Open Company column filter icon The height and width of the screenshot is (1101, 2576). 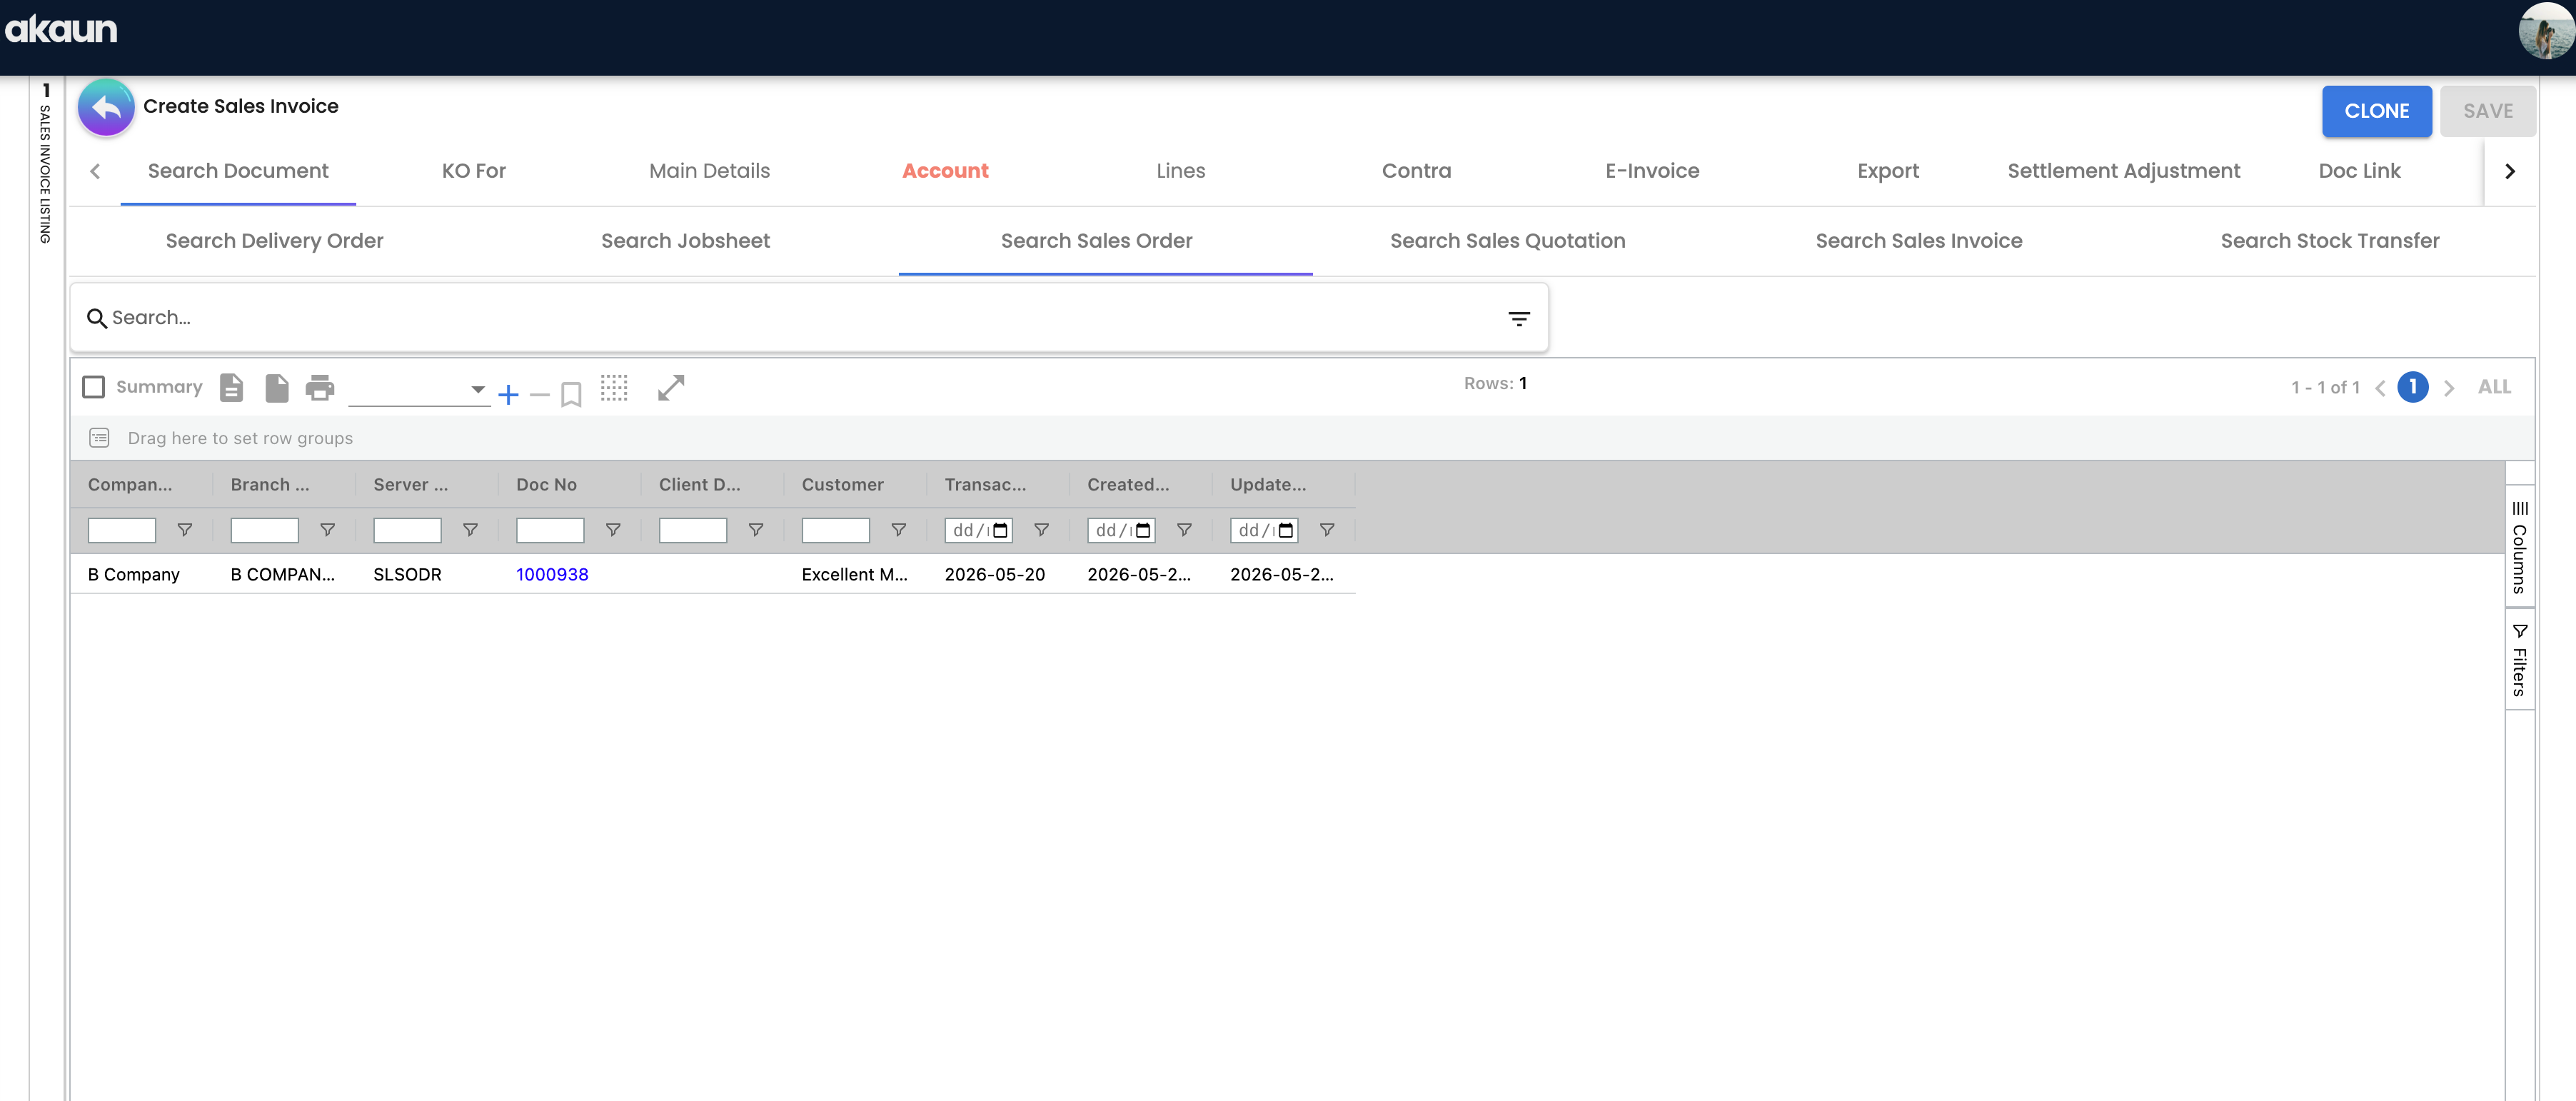coord(185,530)
